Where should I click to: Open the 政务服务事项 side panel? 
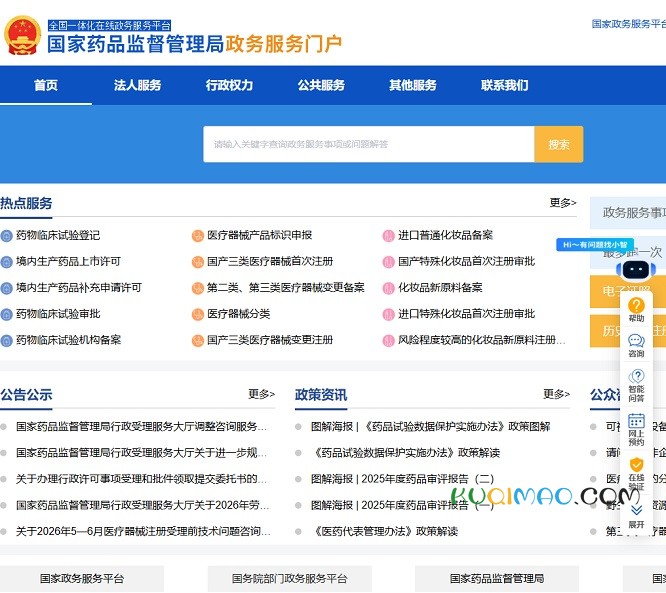click(628, 212)
